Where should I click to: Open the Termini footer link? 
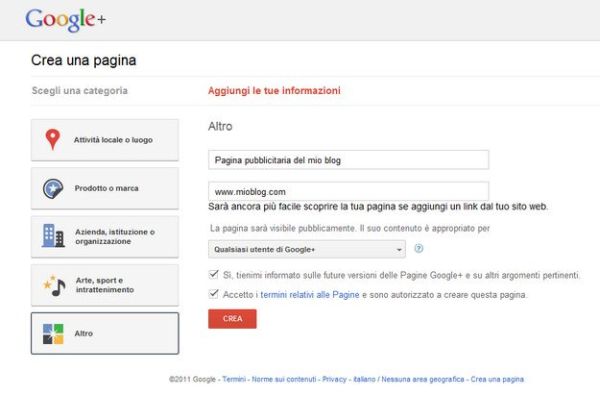(x=234, y=379)
